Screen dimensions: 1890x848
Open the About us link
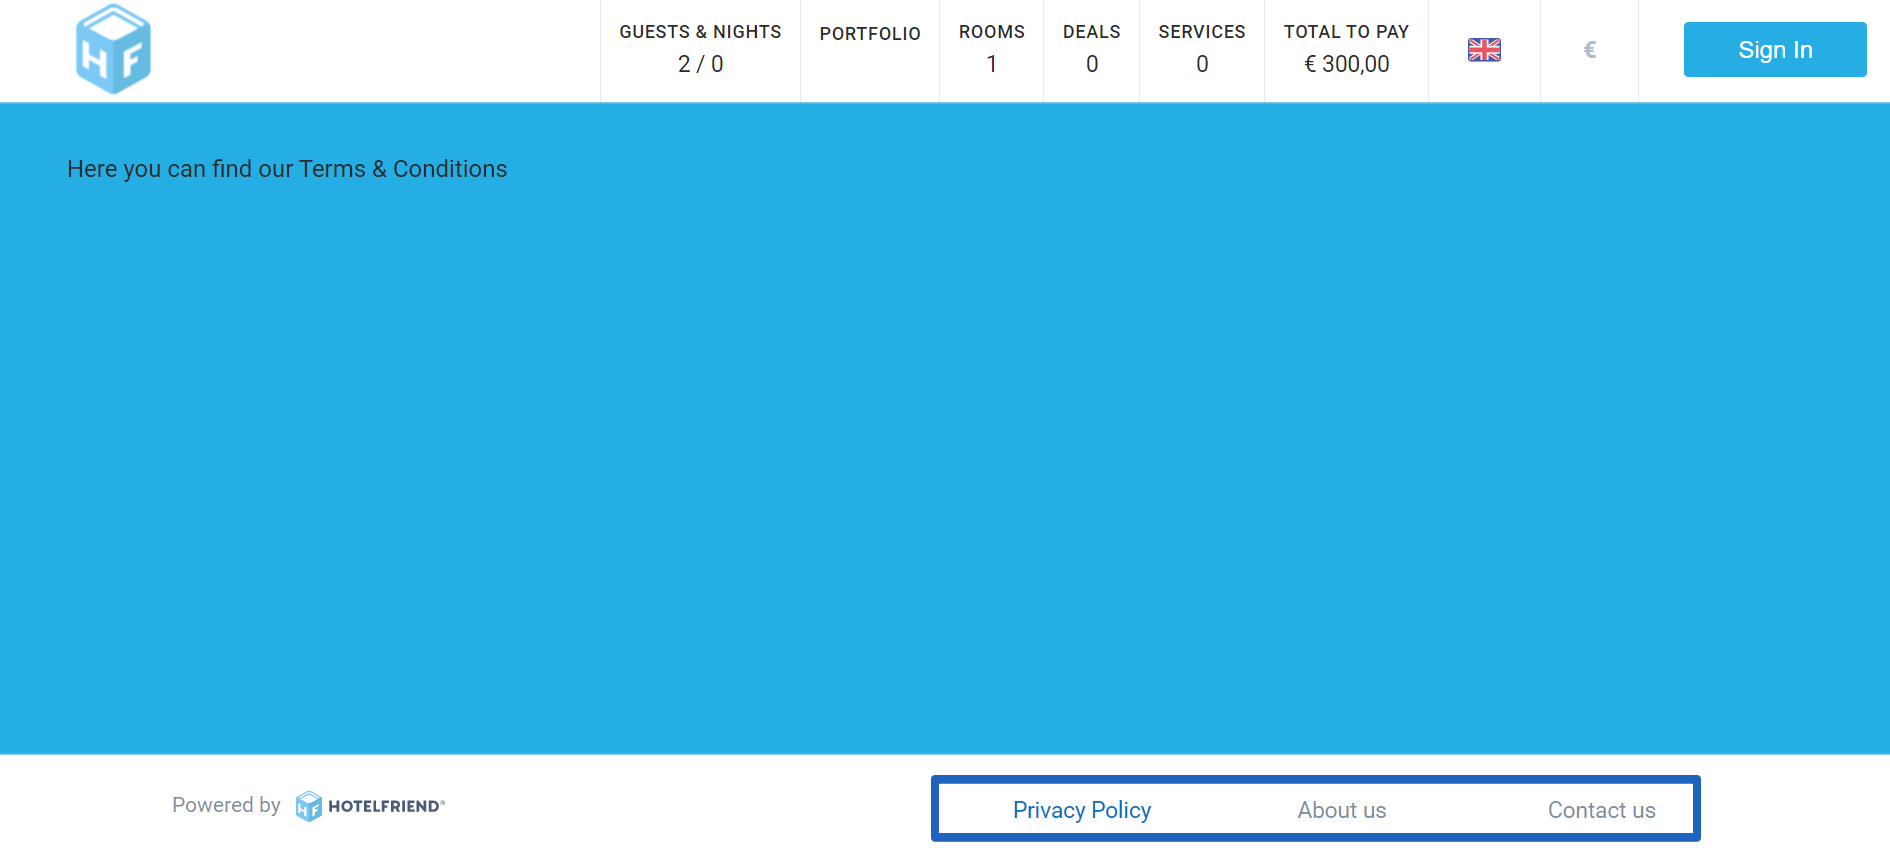pyautogui.click(x=1342, y=810)
